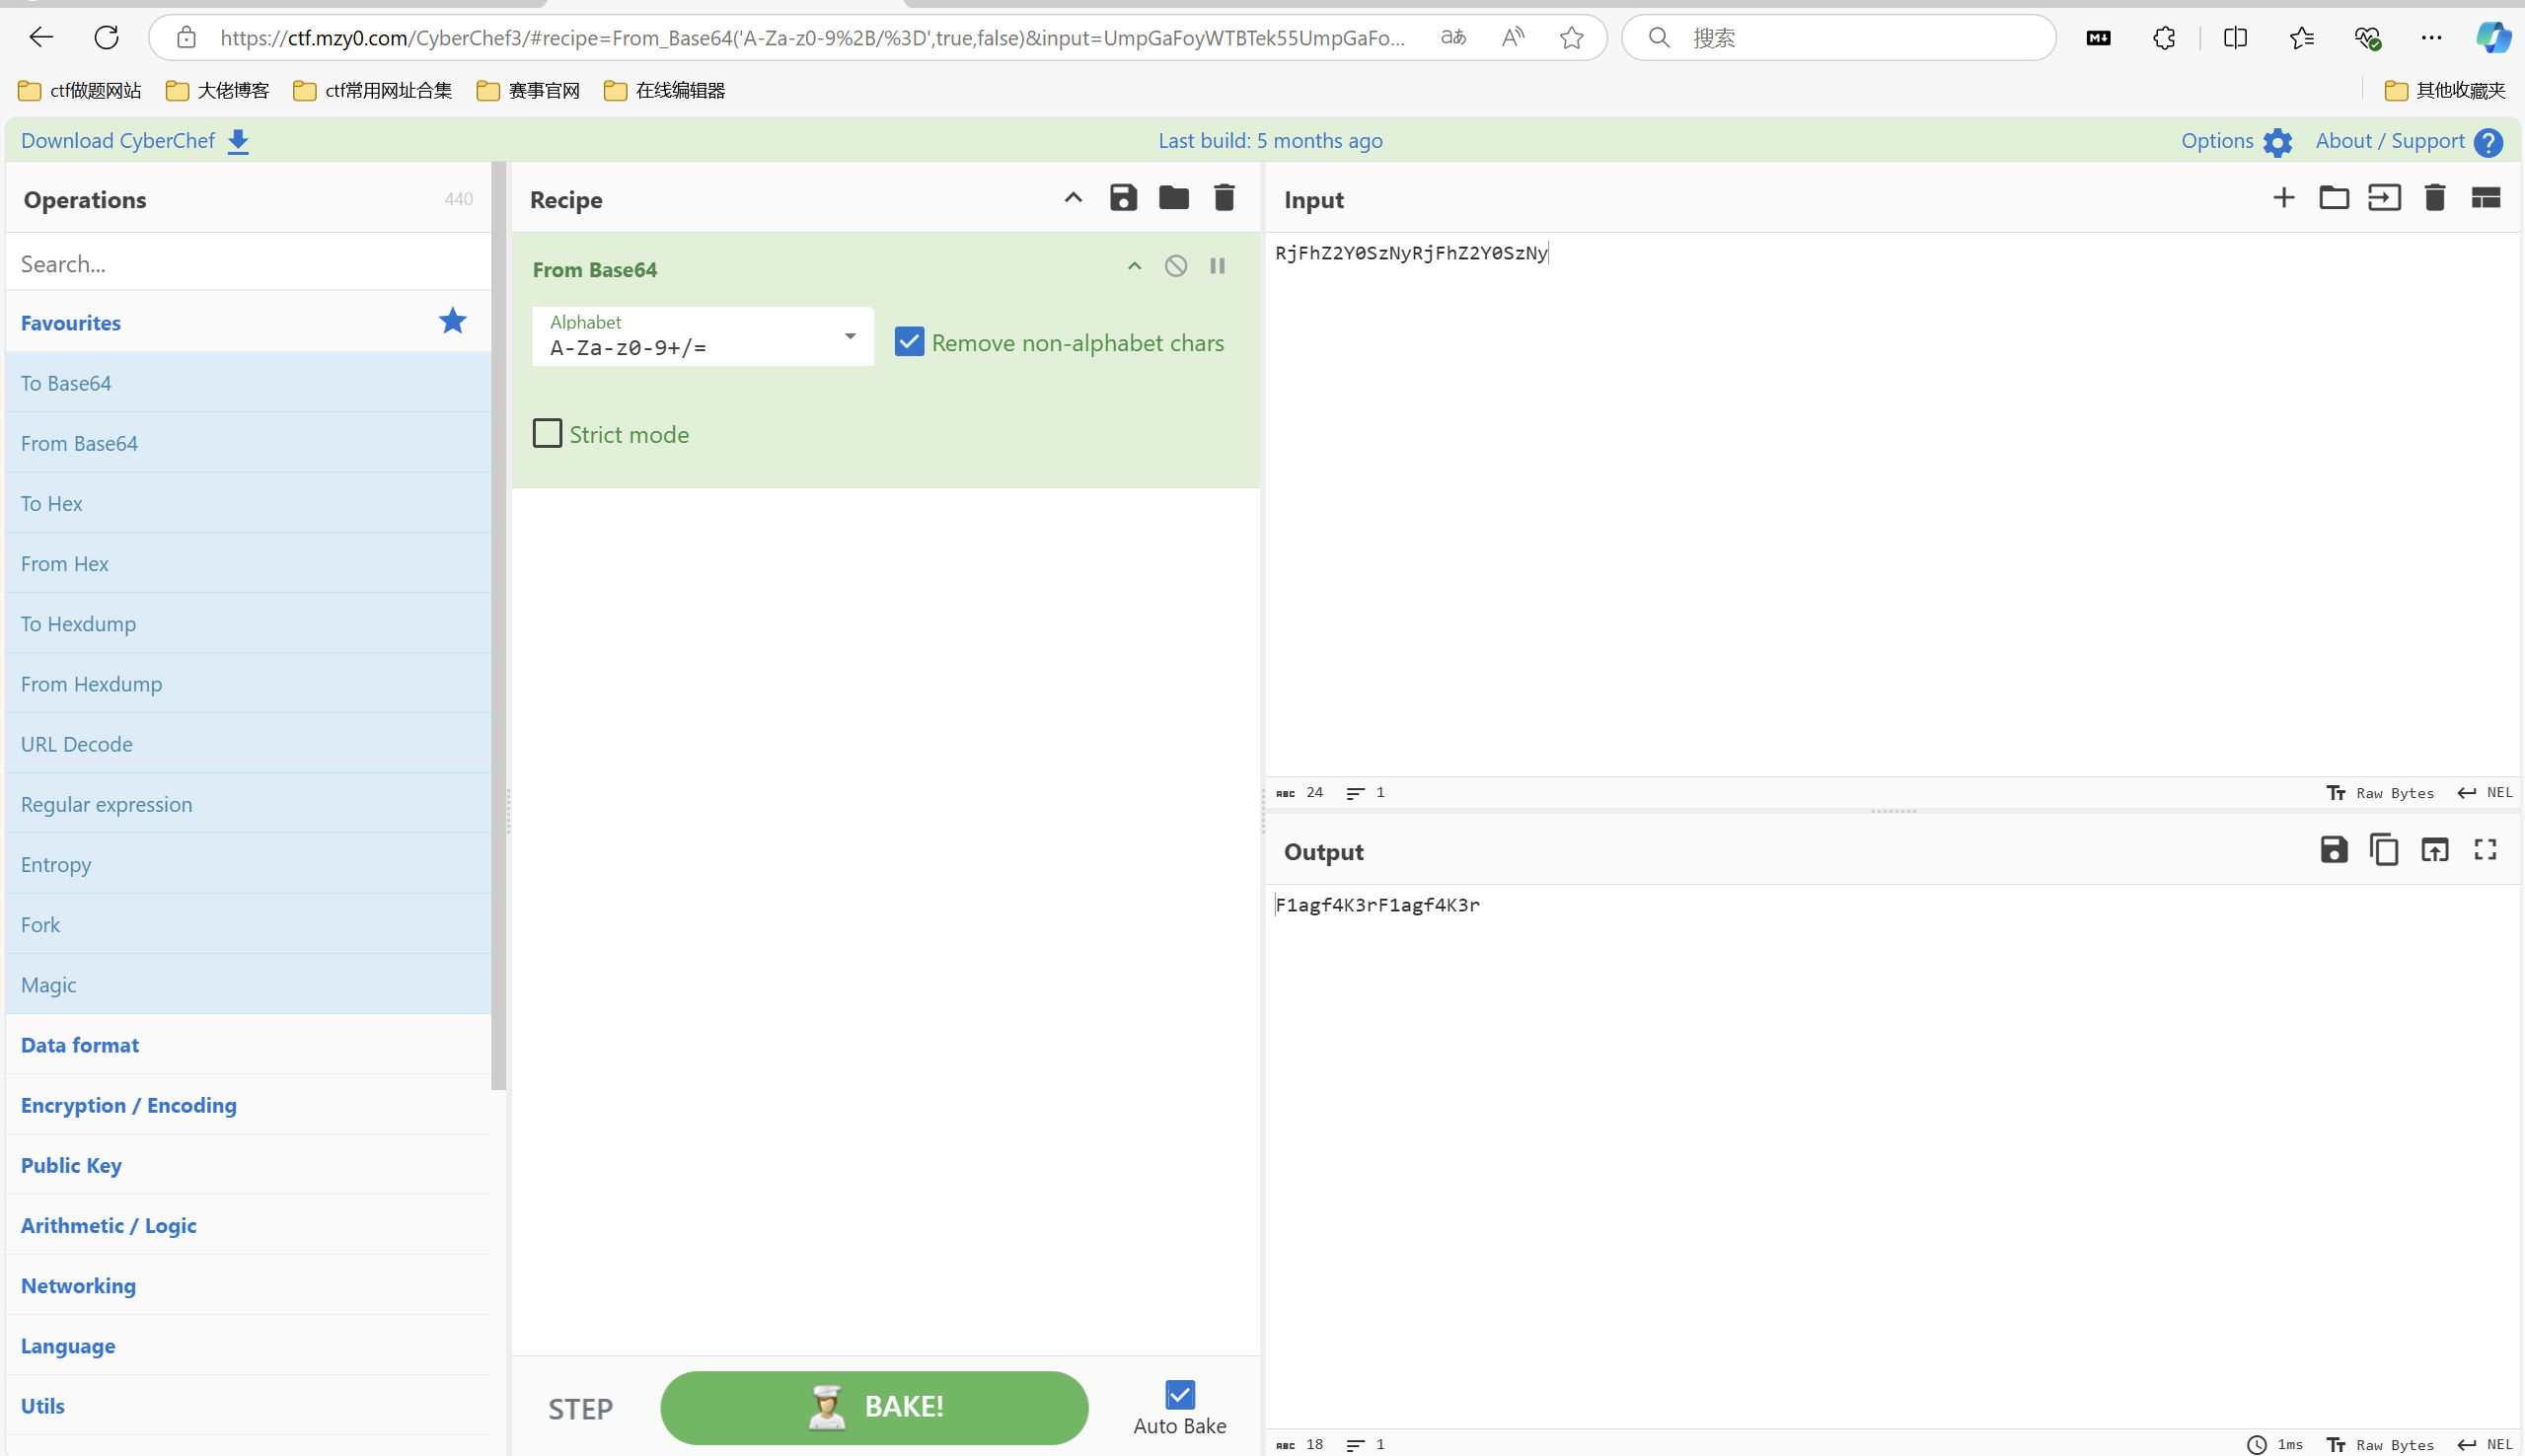Screen dimensions: 2525x1456
Task: Open folder as input
Action: [x=2334, y=198]
